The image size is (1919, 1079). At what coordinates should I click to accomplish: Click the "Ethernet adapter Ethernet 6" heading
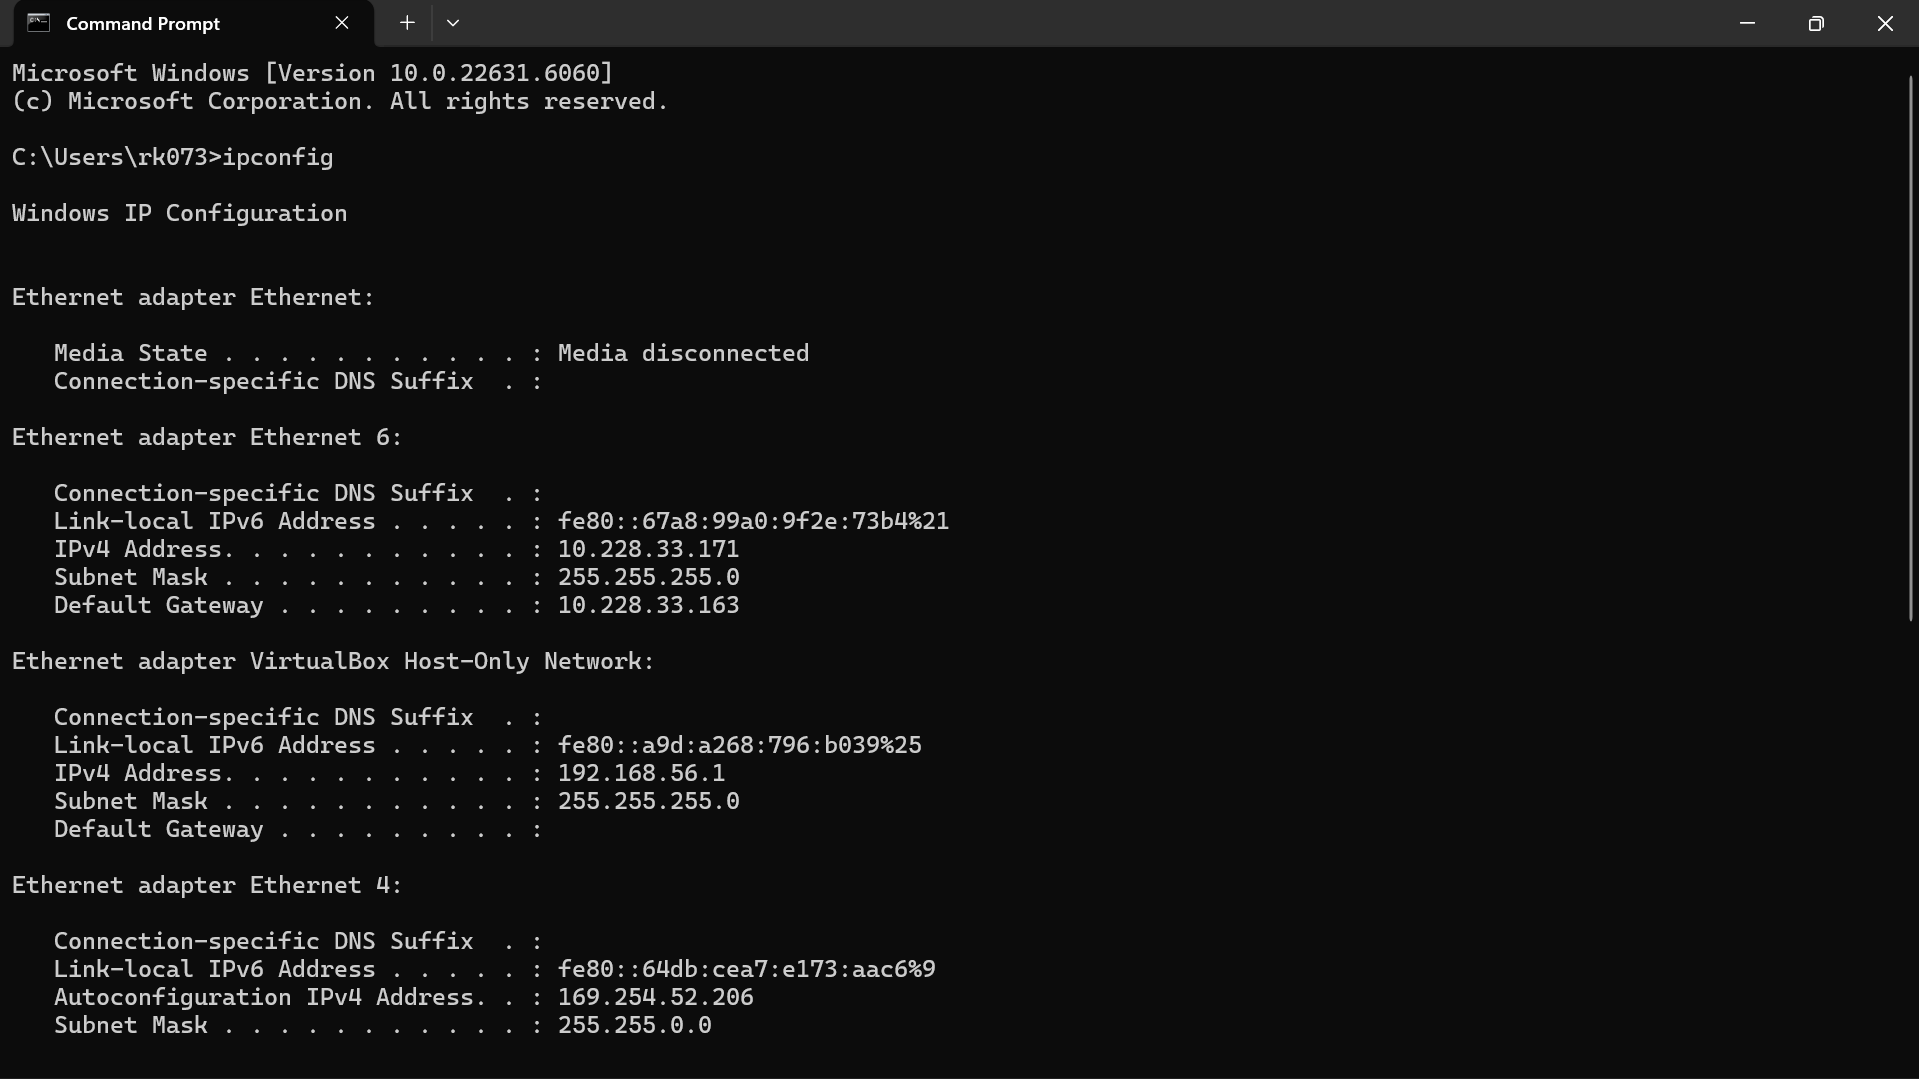(207, 437)
